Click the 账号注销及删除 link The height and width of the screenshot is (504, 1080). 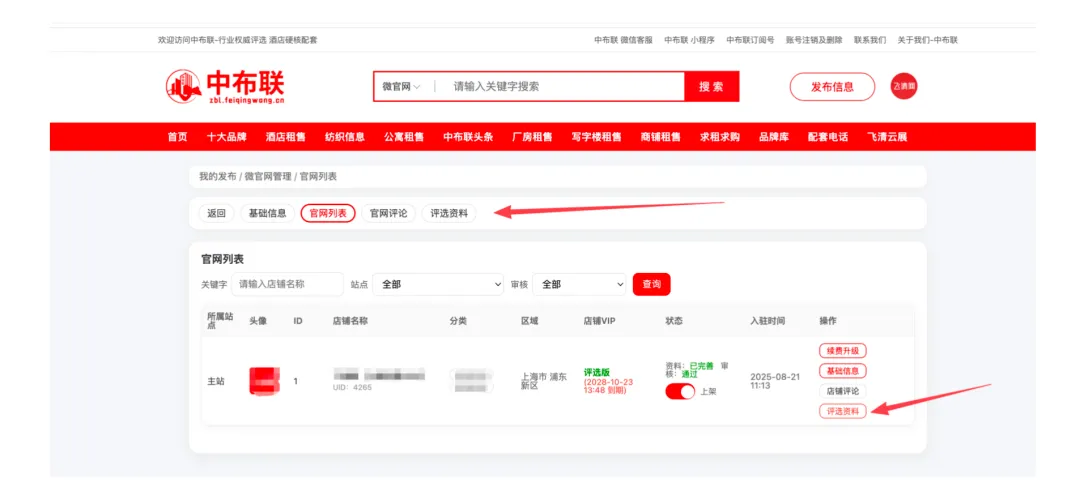814,41
